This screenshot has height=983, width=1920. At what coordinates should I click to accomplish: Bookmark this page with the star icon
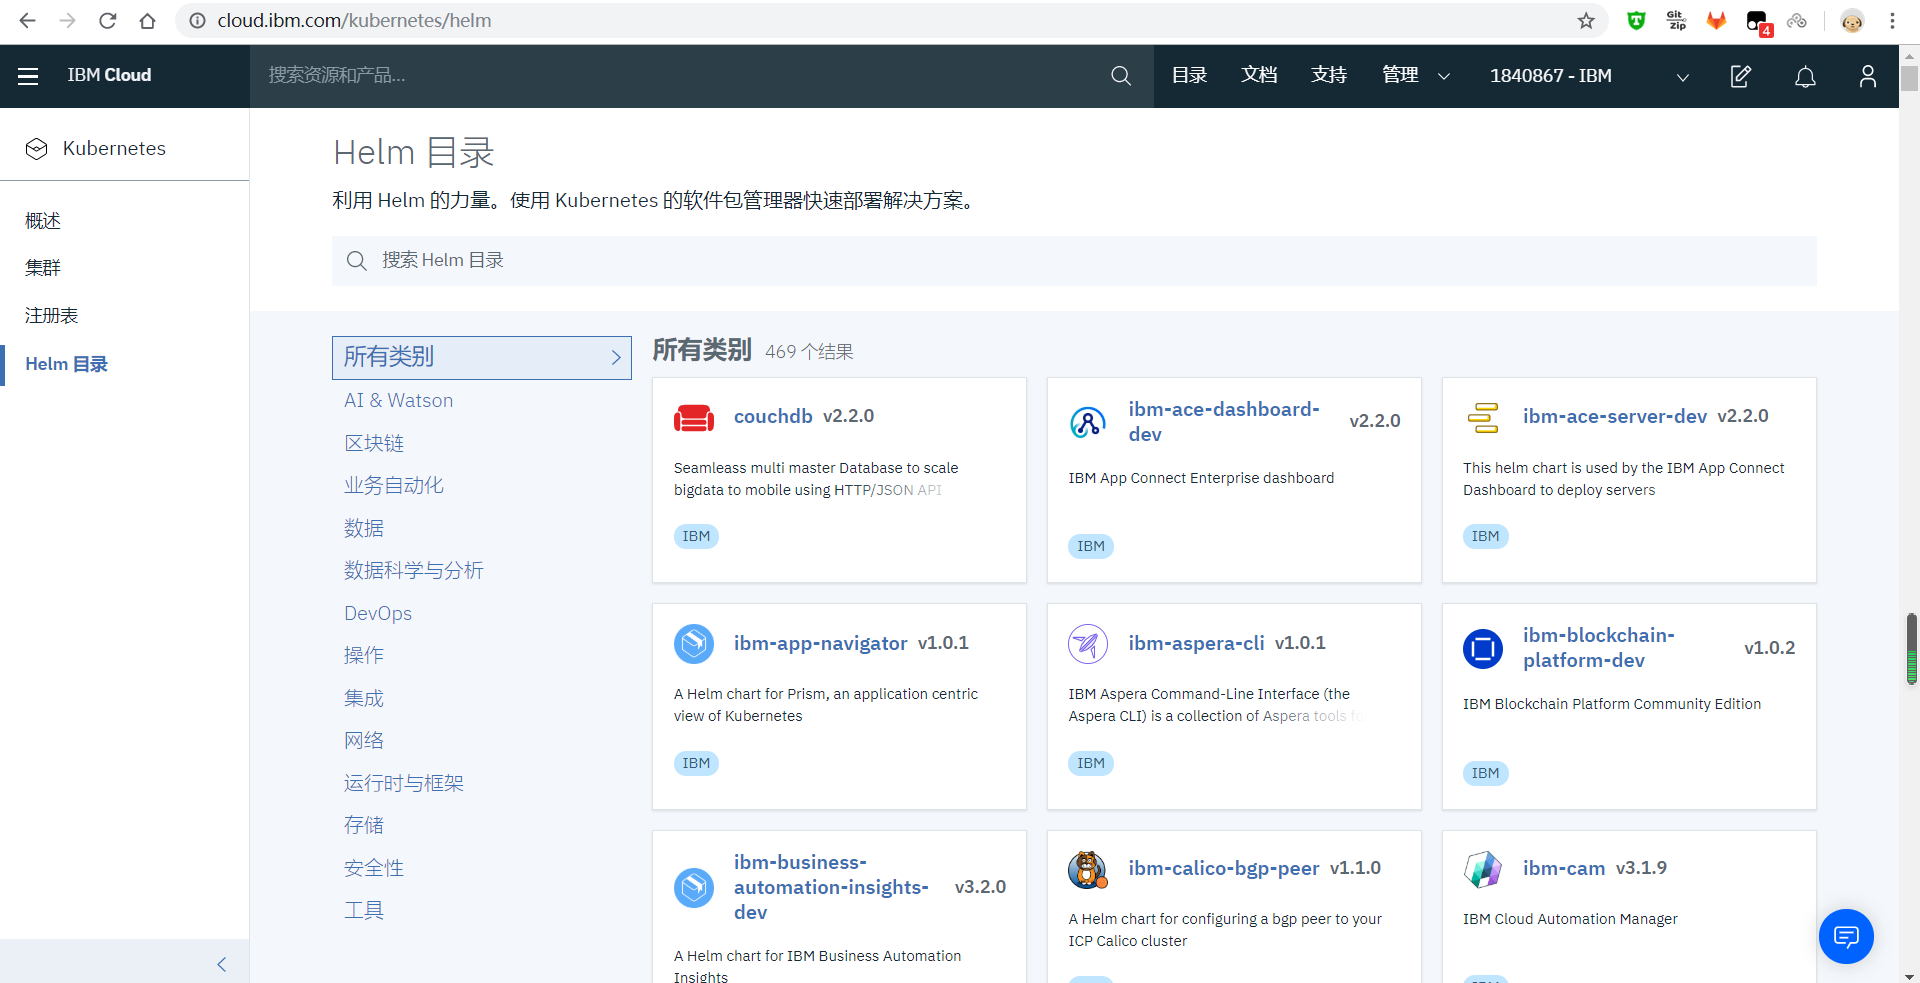click(1586, 21)
